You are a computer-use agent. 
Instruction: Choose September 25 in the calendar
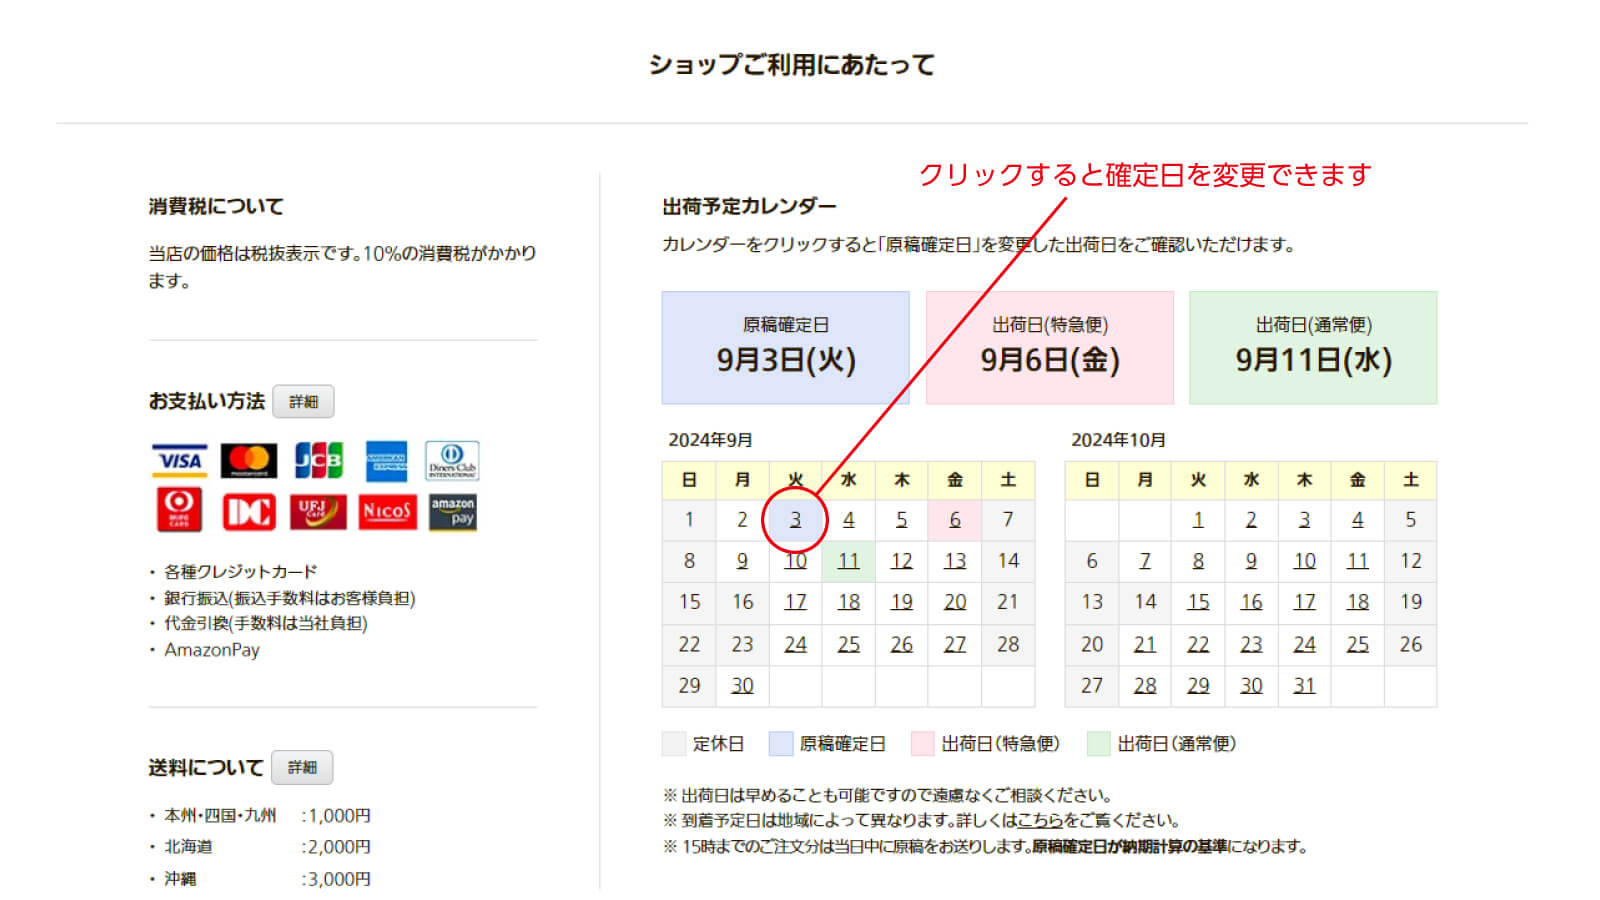click(848, 645)
